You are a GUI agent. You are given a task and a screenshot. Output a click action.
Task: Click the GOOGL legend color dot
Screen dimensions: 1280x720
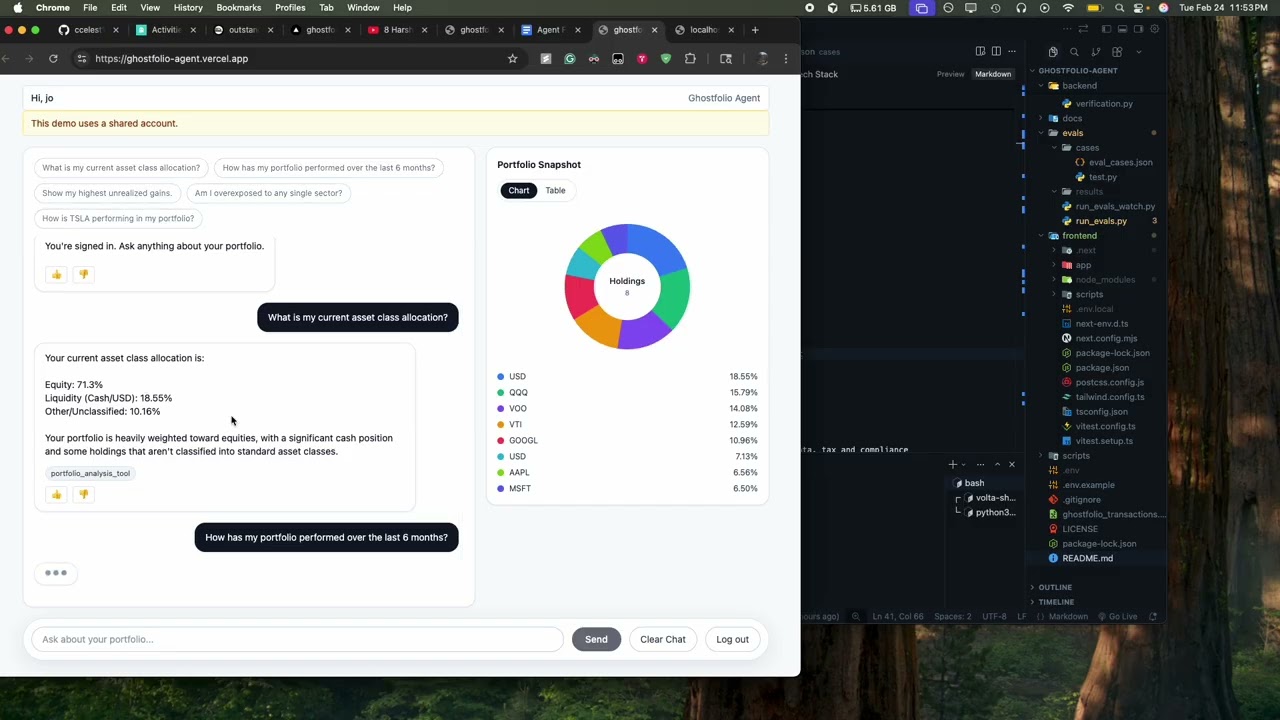tap(501, 440)
